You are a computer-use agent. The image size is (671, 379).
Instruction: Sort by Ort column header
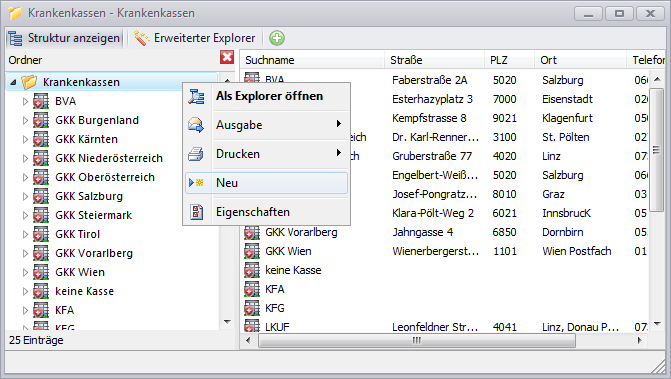coord(581,60)
